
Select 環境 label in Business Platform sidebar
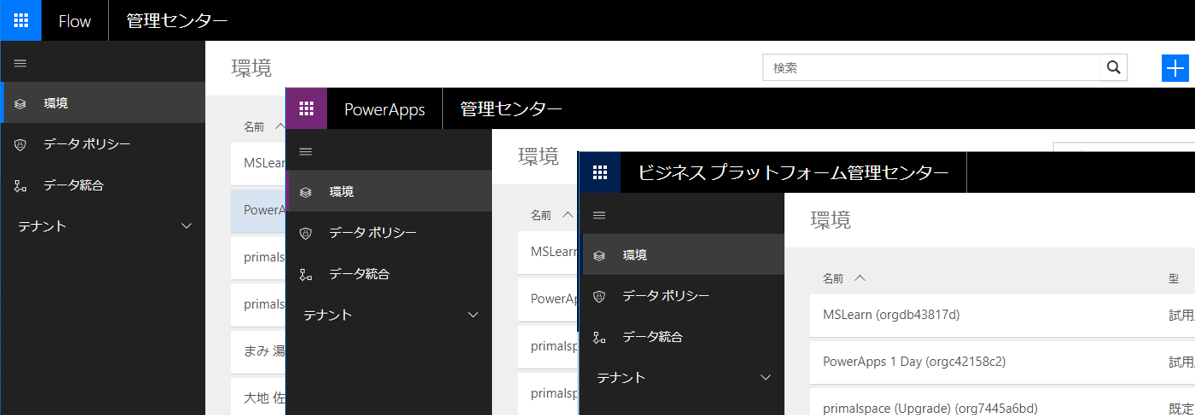pyautogui.click(x=635, y=256)
